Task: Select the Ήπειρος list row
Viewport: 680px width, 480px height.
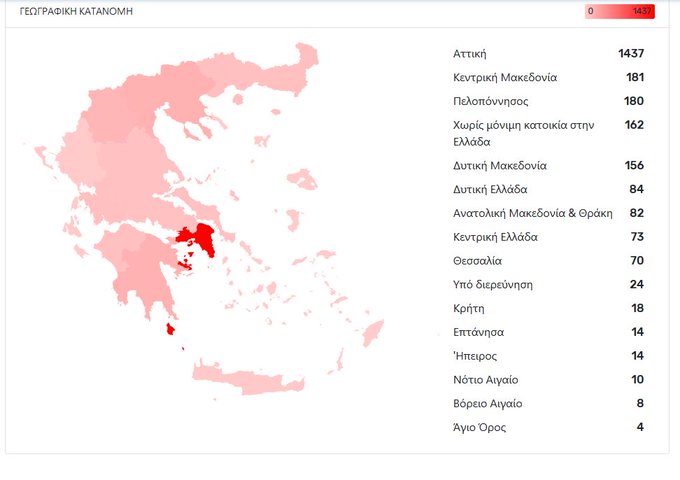Action: click(x=548, y=356)
